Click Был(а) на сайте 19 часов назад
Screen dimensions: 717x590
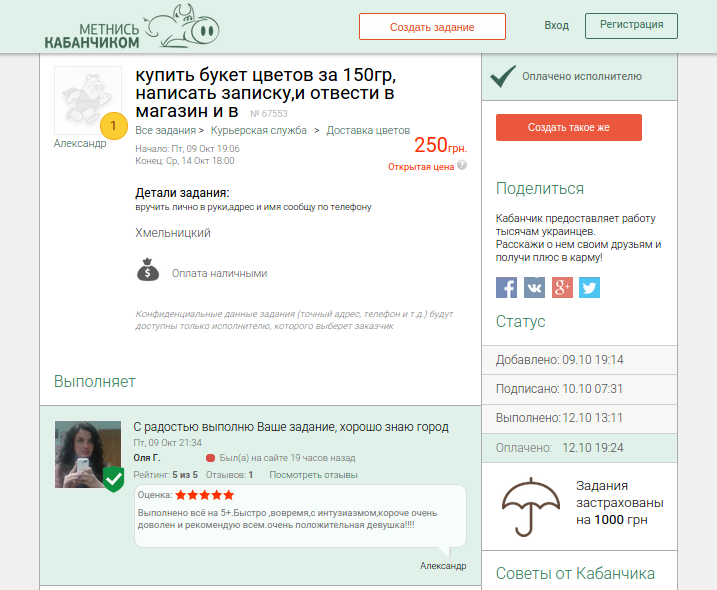point(287,458)
